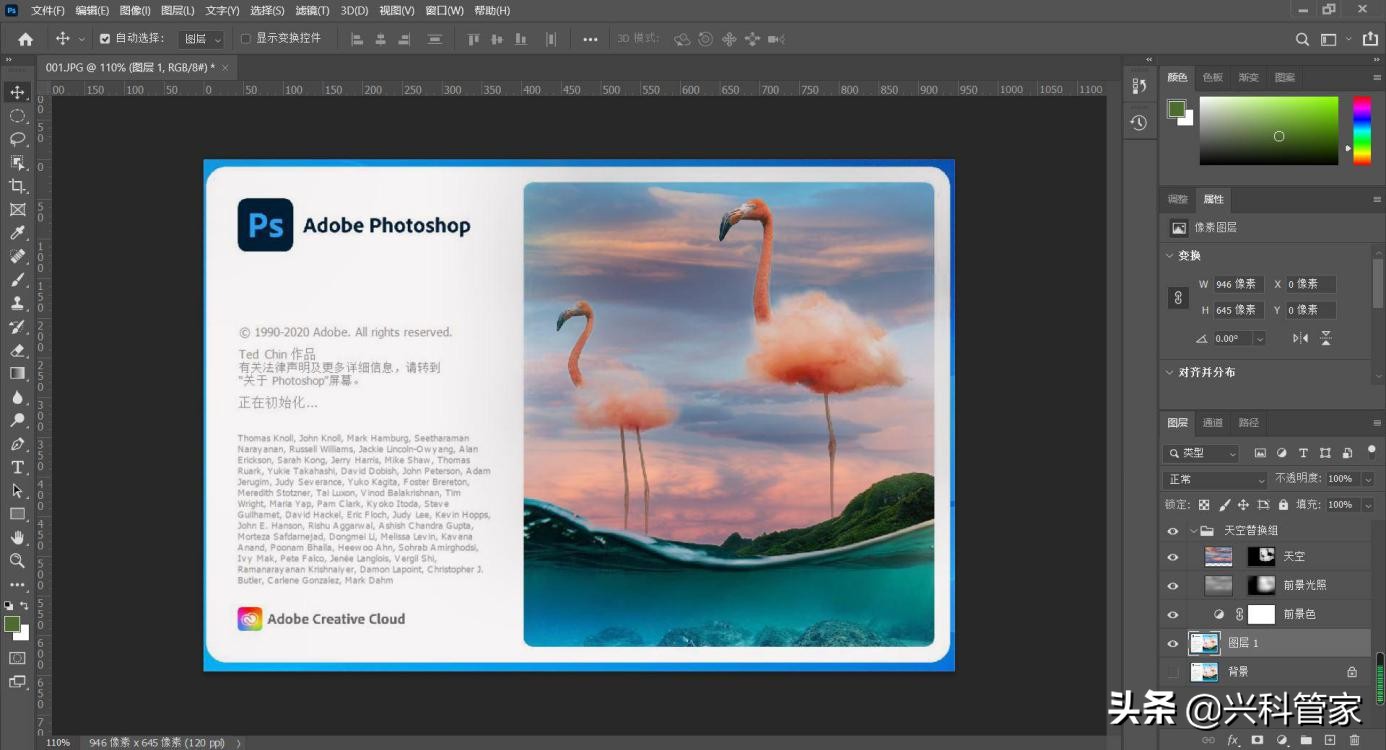Open the 滤镜(T) menu
The image size is (1386, 750).
(x=312, y=11)
